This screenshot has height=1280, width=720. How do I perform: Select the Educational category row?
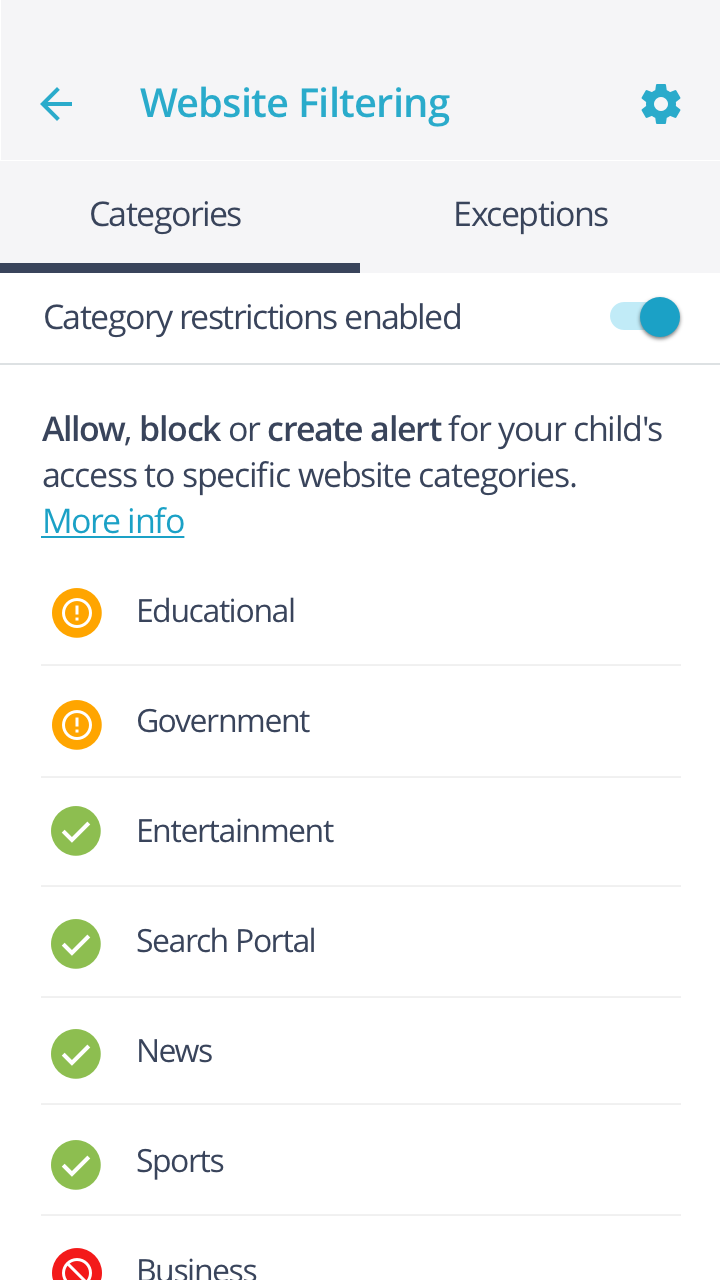[x=360, y=611]
